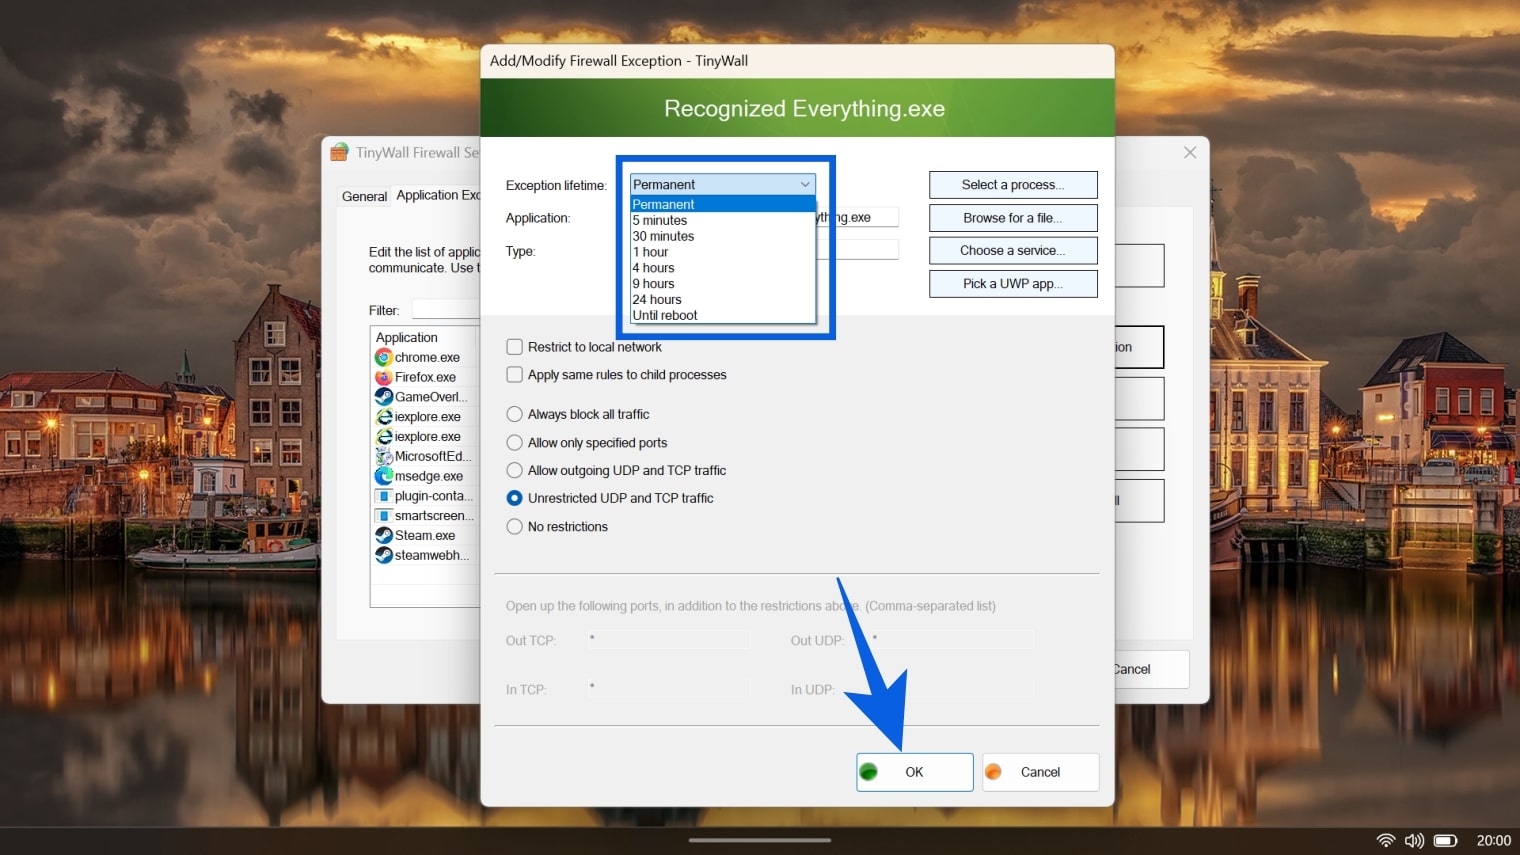Click the plugin-conta... icon in list

pos(384,496)
